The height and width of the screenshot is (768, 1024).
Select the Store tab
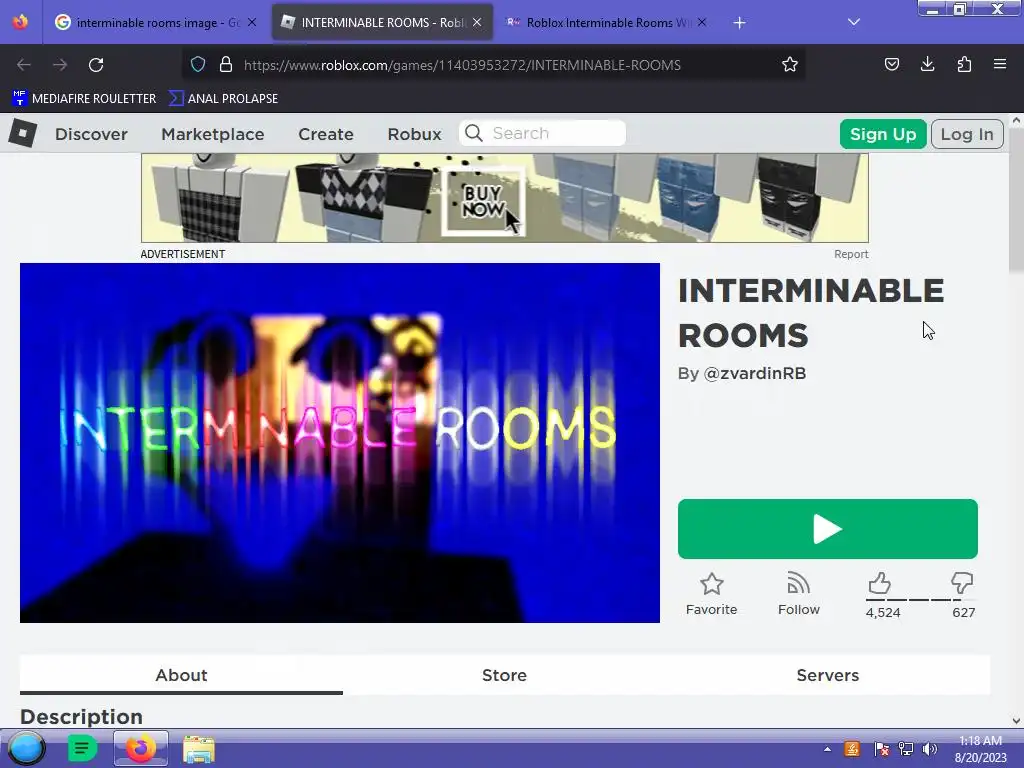point(504,675)
